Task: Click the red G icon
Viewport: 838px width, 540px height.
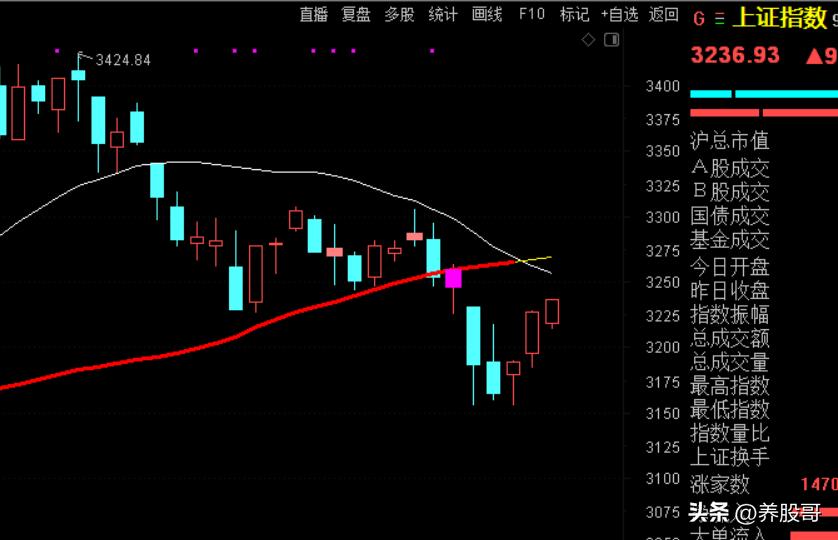Action: coord(699,19)
